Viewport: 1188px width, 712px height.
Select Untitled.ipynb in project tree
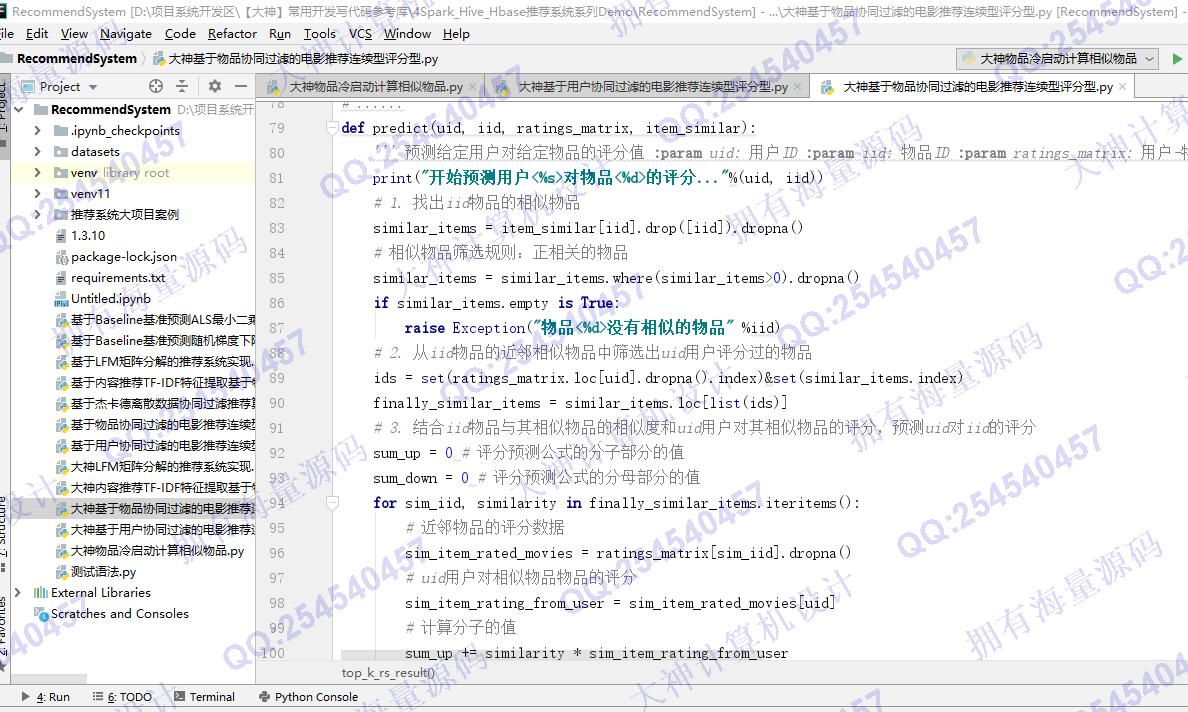tap(111, 298)
